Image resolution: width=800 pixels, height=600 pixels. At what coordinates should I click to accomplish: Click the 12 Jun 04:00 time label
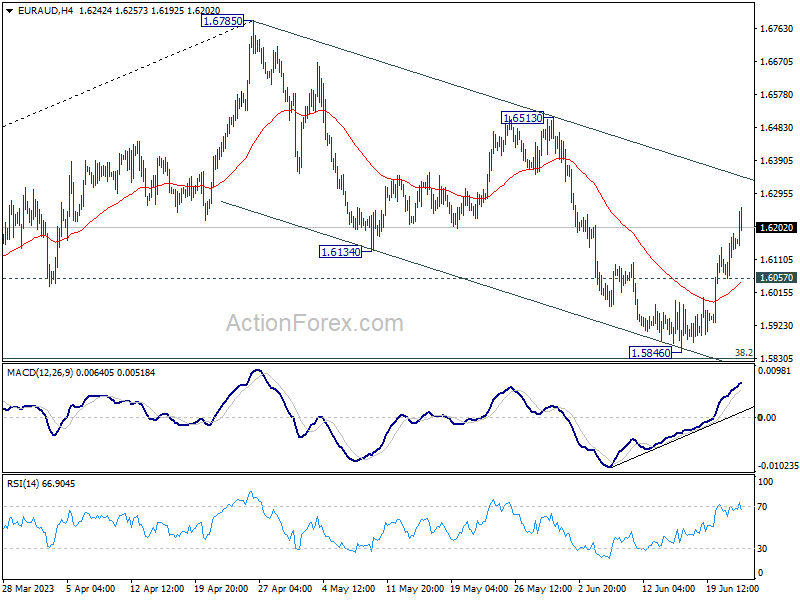click(x=668, y=588)
